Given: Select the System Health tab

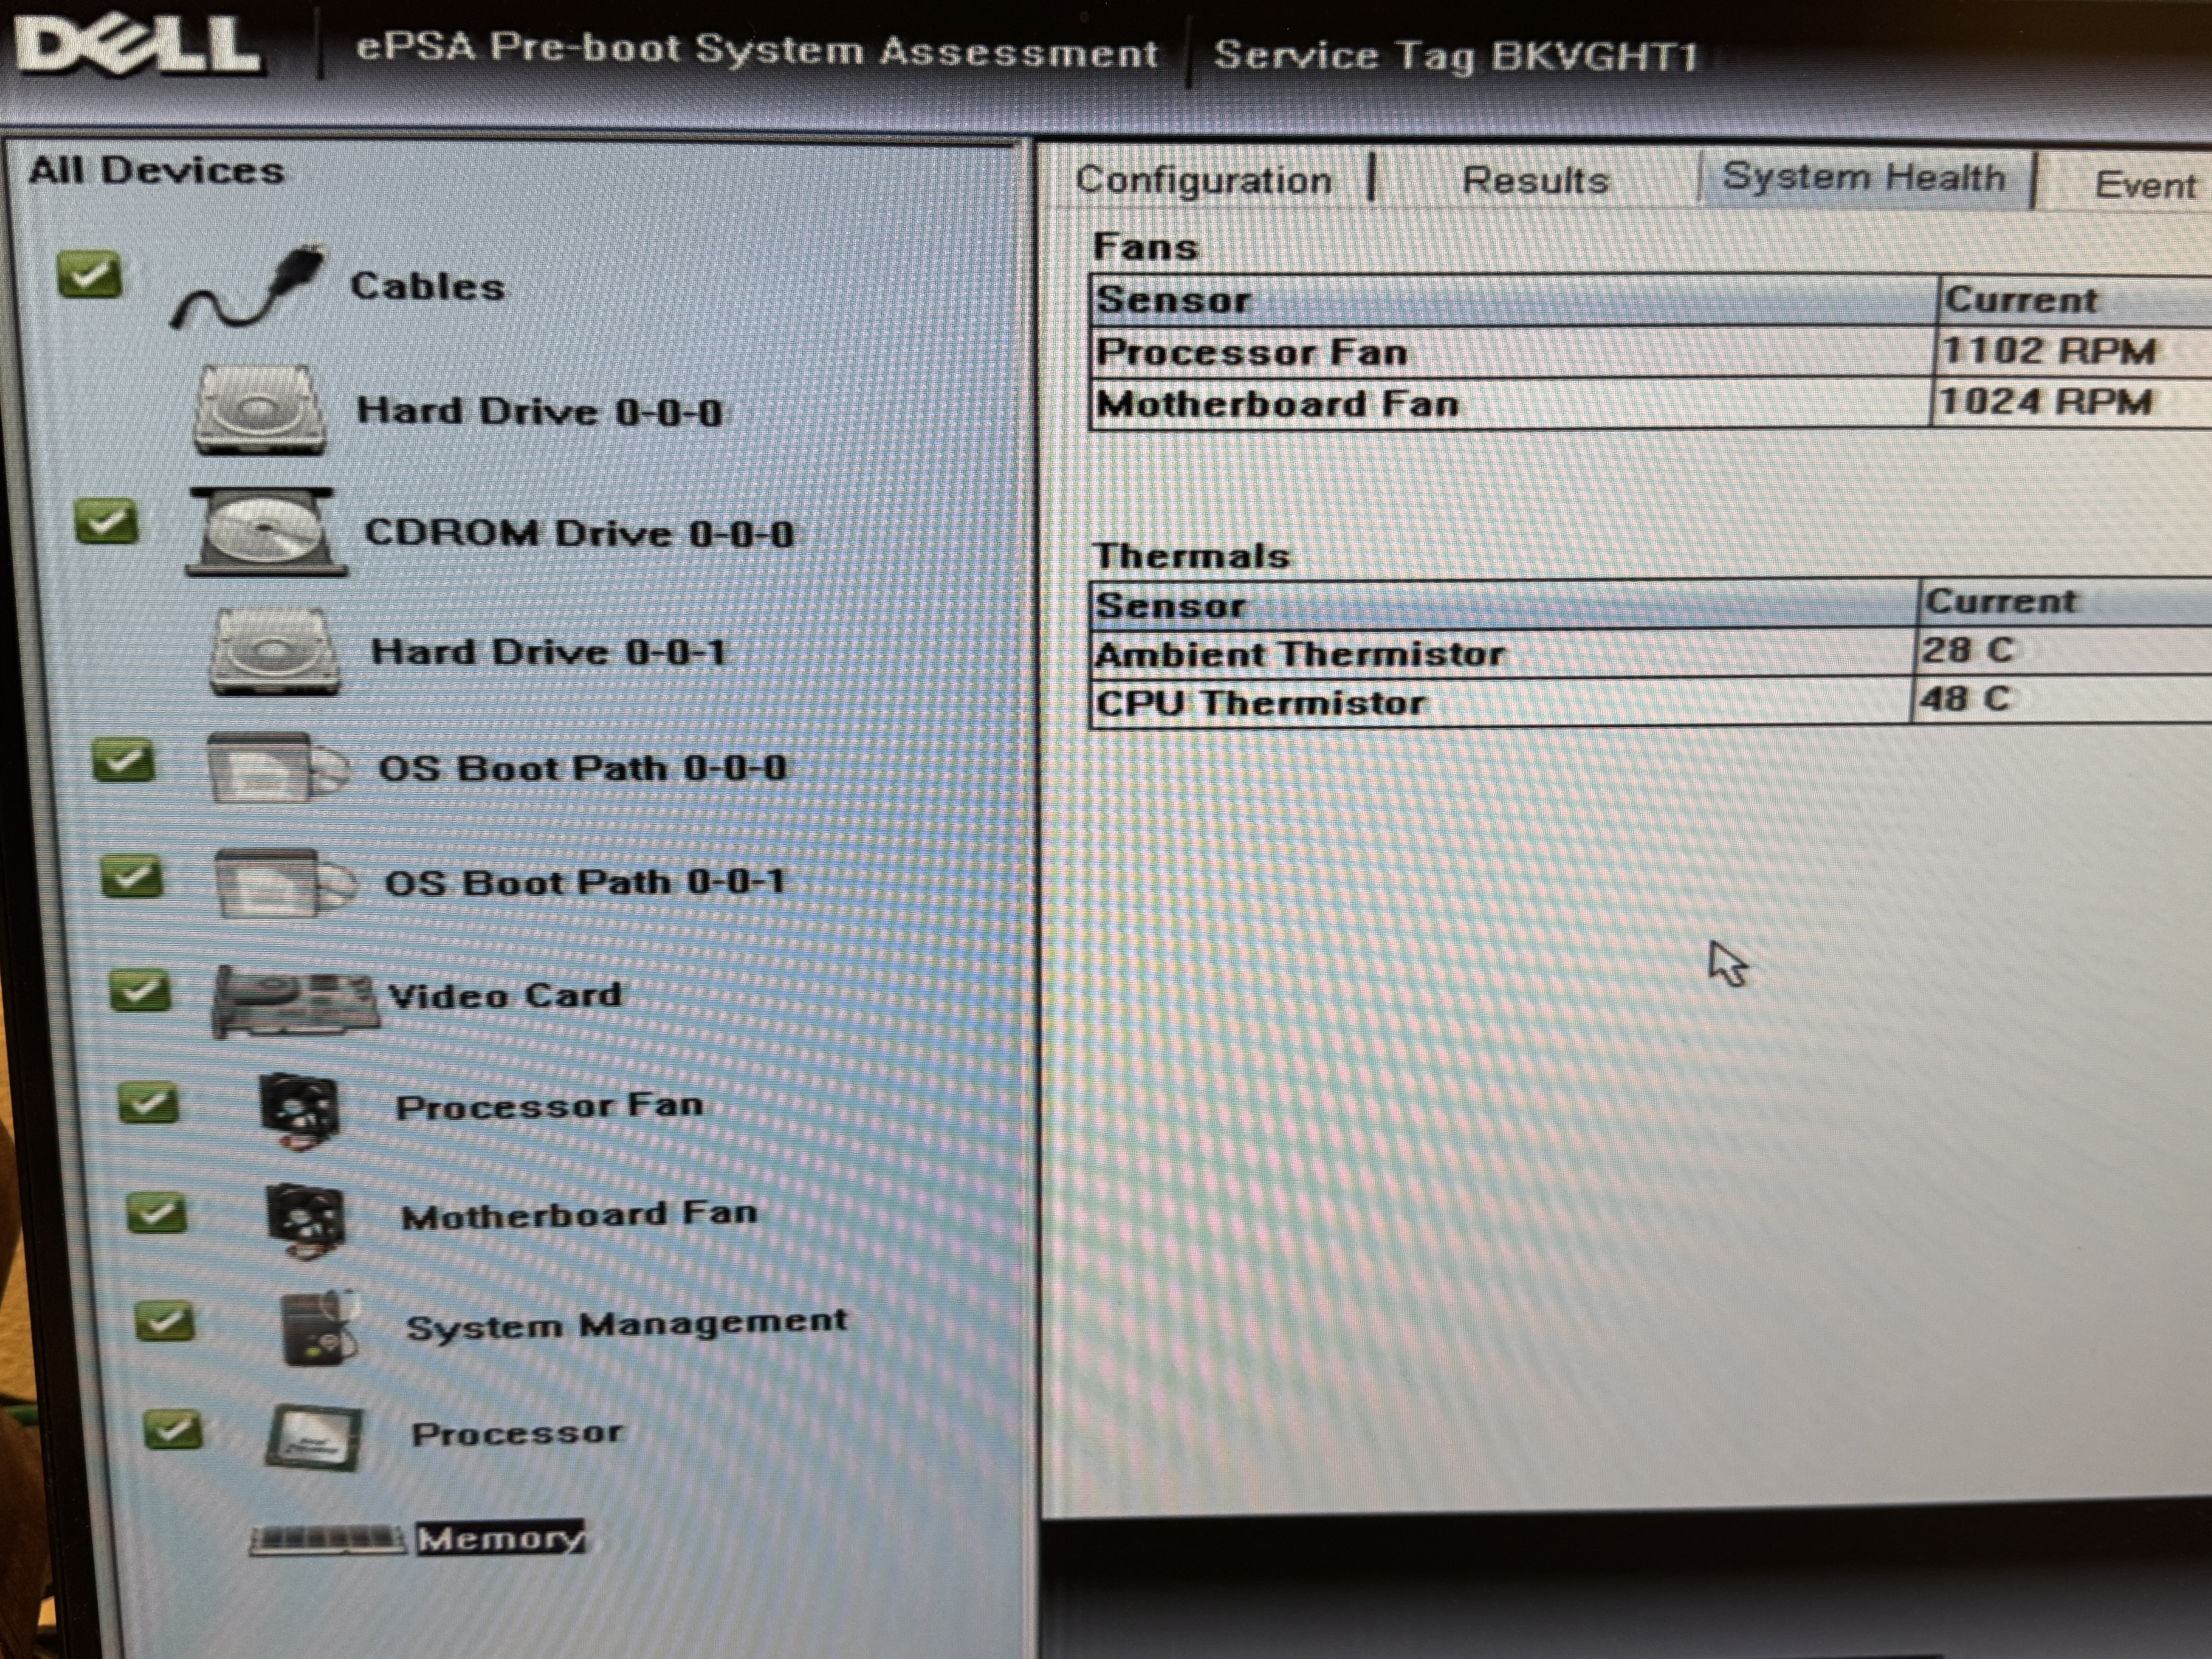Looking at the screenshot, I should pos(1863,178).
